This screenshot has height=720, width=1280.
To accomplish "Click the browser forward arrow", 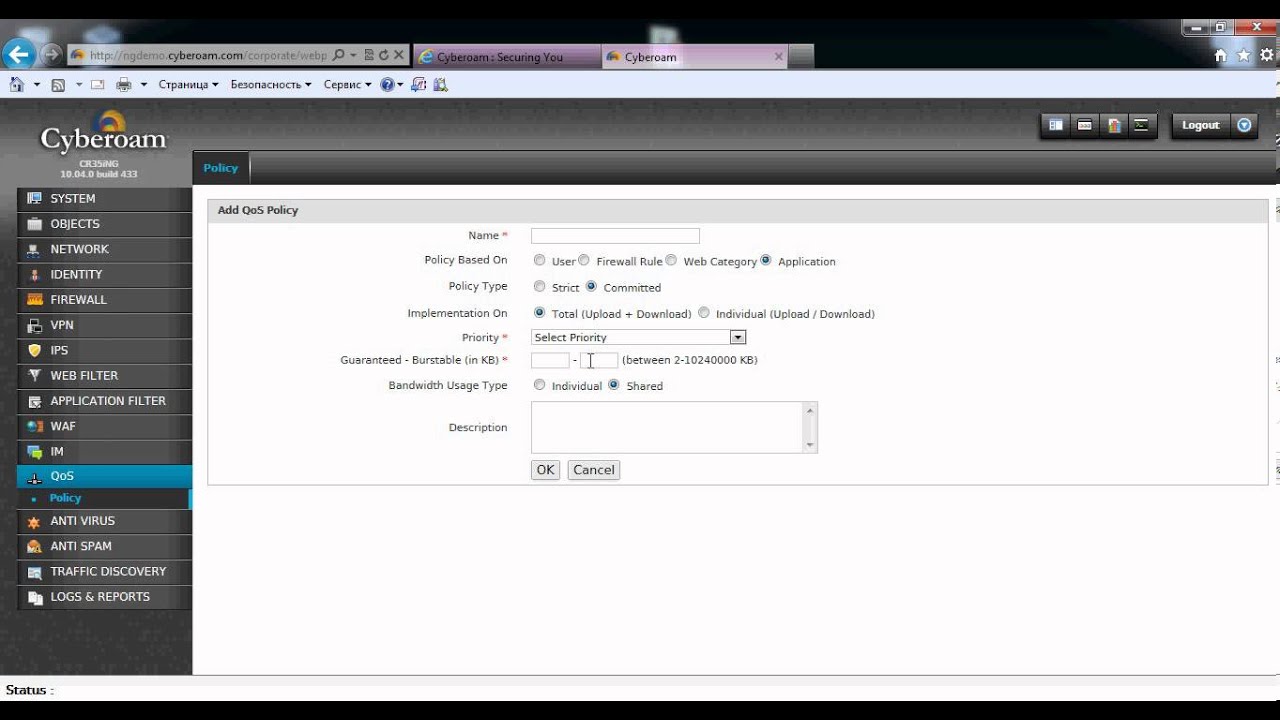I will point(51,55).
